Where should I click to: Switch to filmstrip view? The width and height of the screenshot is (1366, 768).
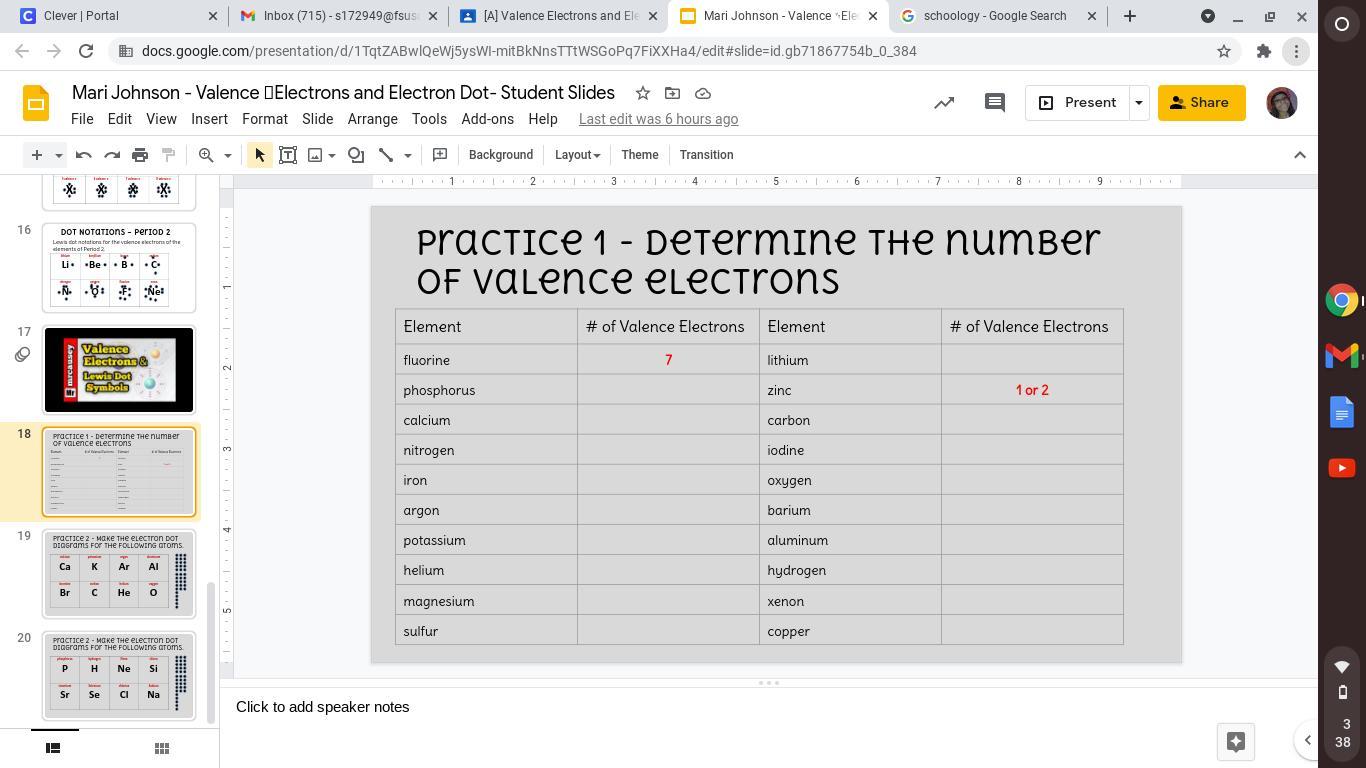pyautogui.click(x=54, y=748)
